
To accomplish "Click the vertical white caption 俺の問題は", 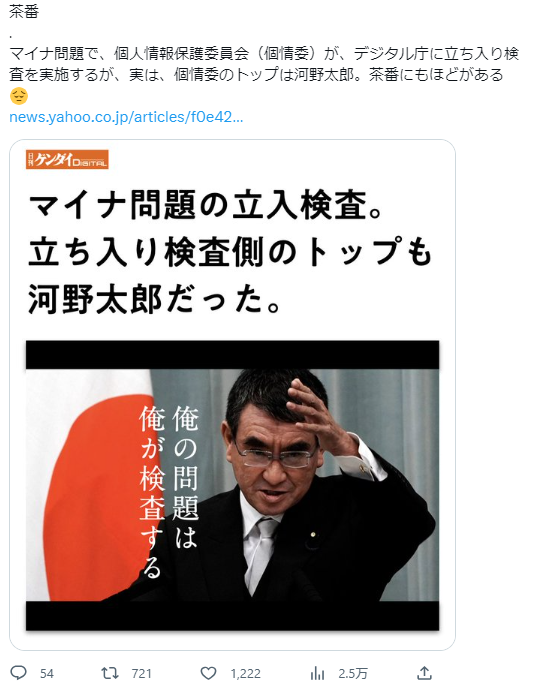I will pyautogui.click(x=186, y=477).
